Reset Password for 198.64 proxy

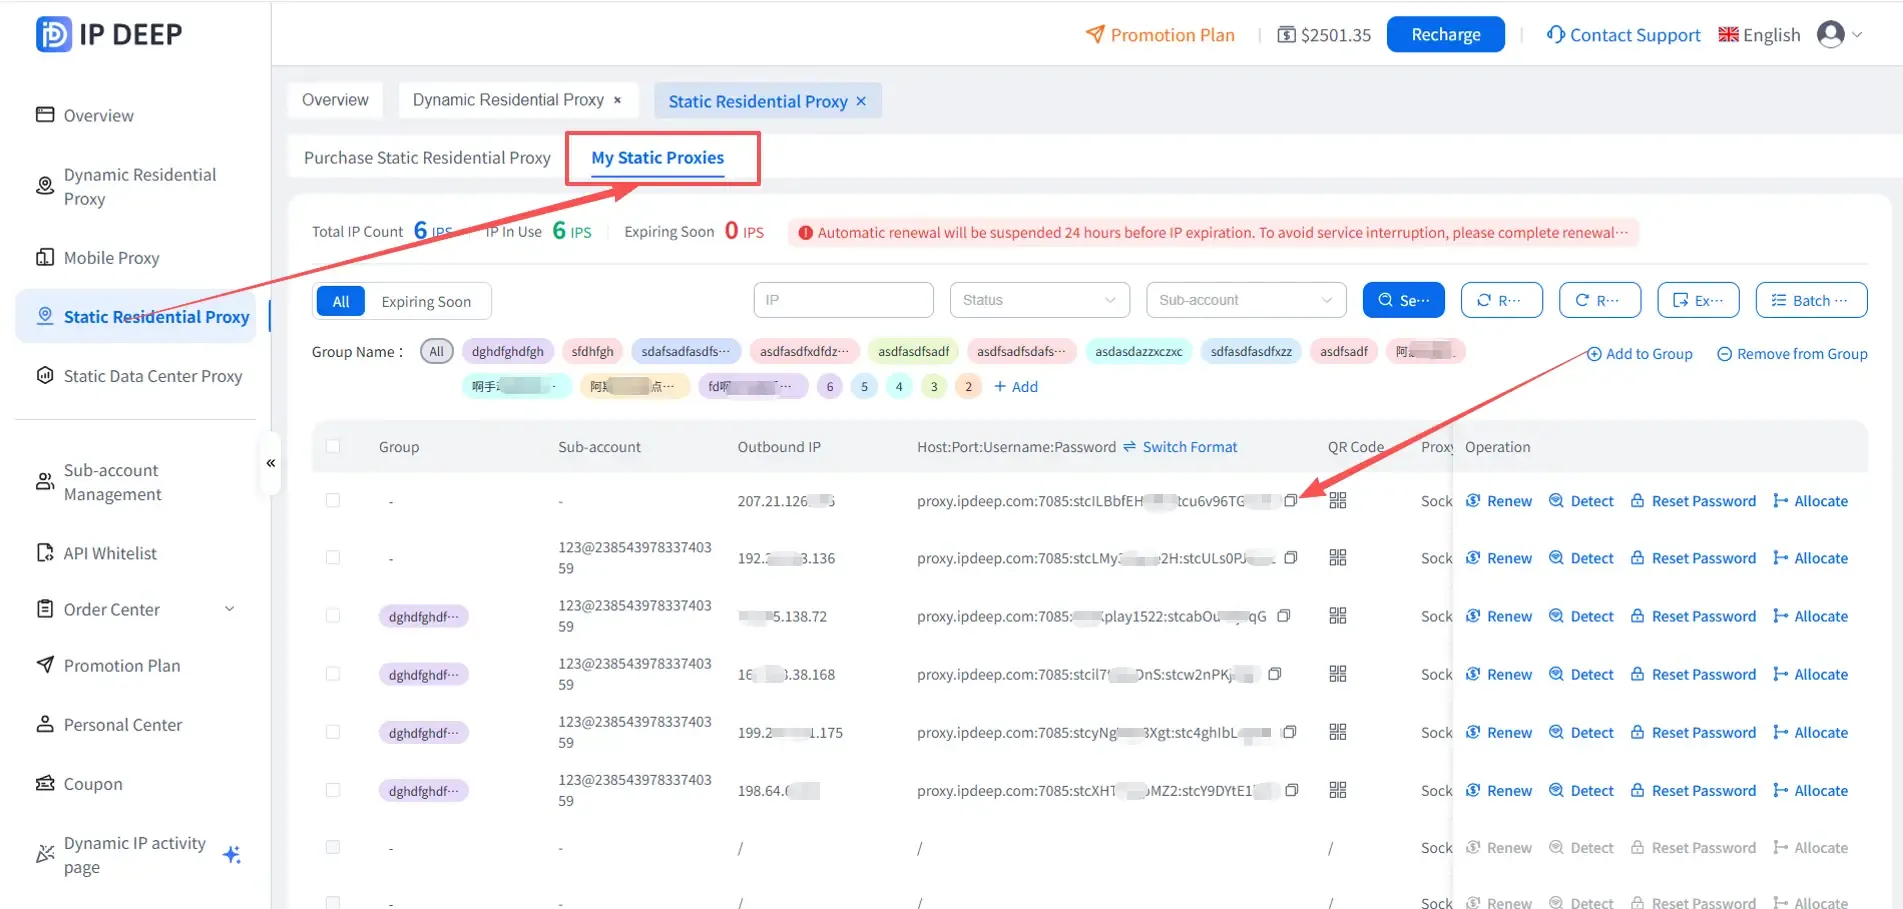click(1693, 791)
